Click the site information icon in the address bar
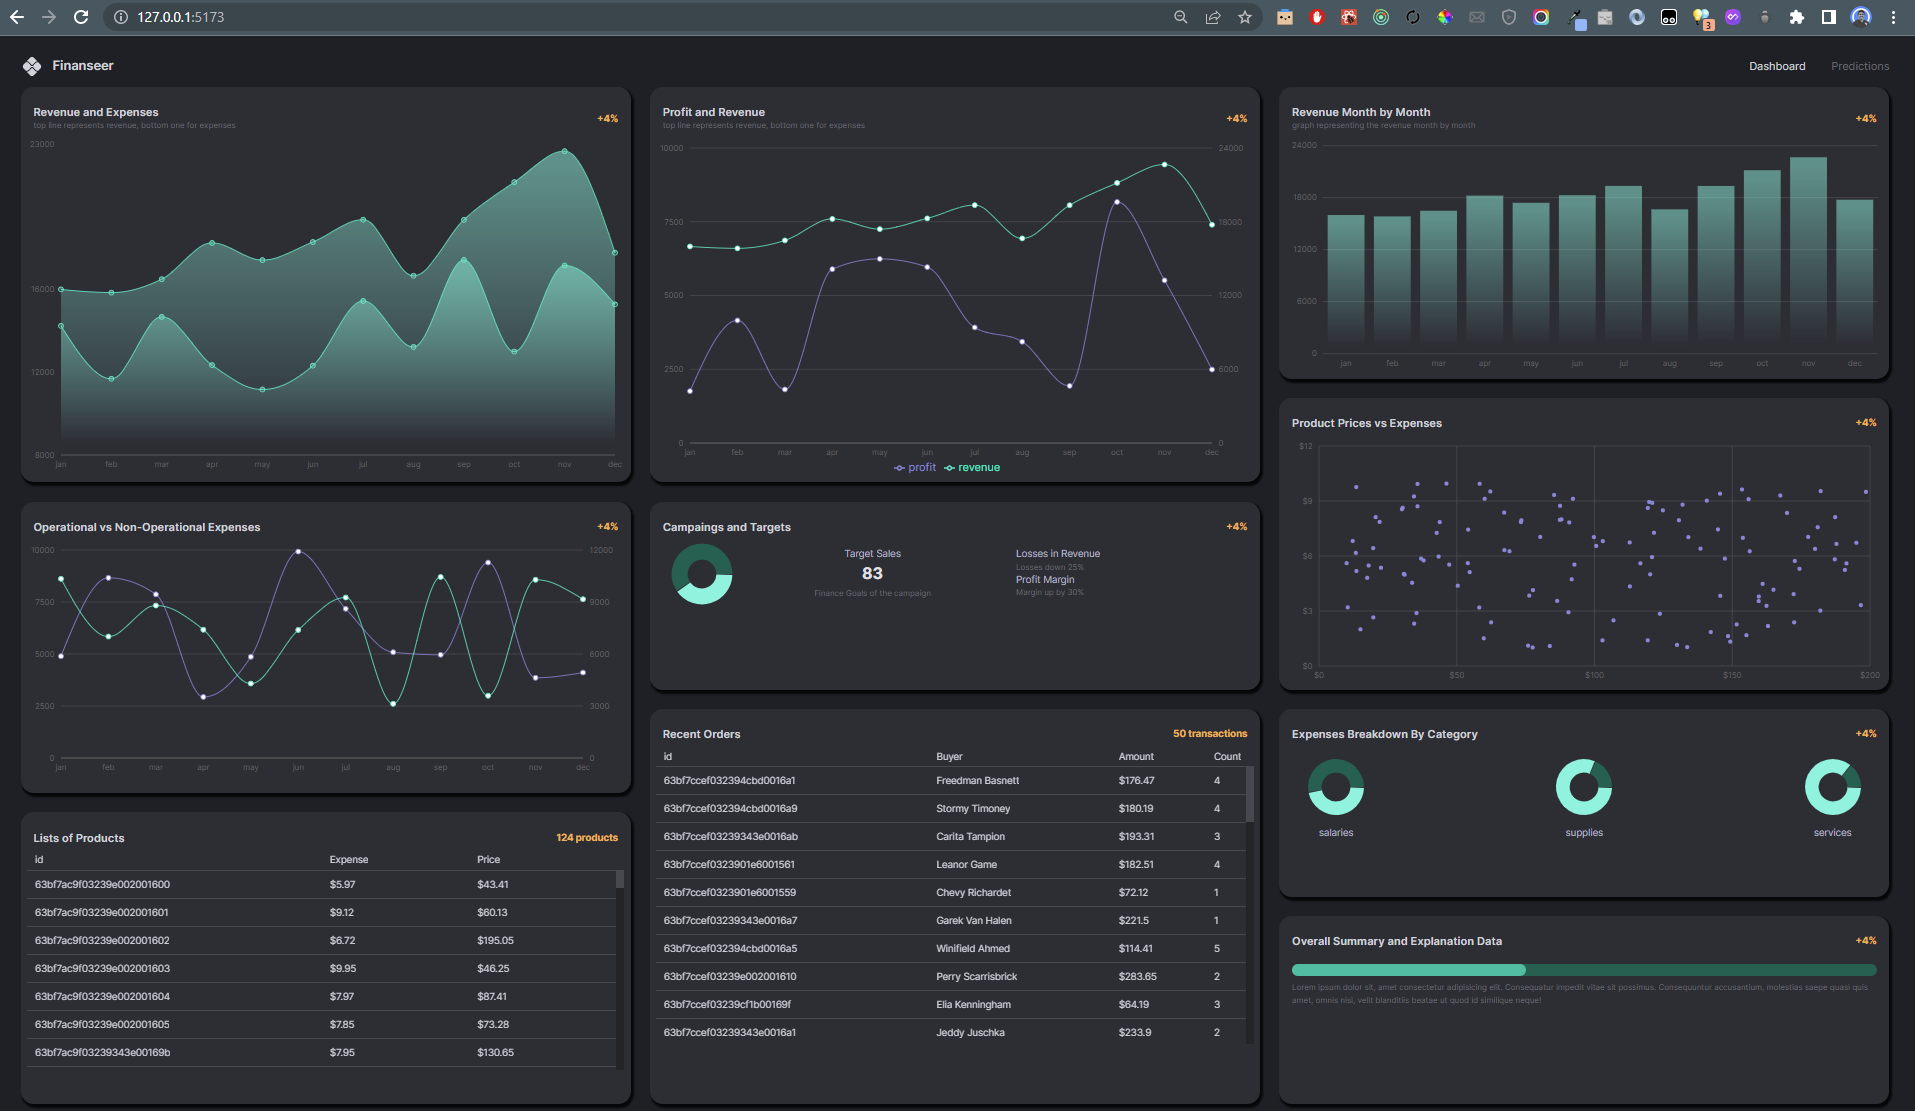 point(120,17)
